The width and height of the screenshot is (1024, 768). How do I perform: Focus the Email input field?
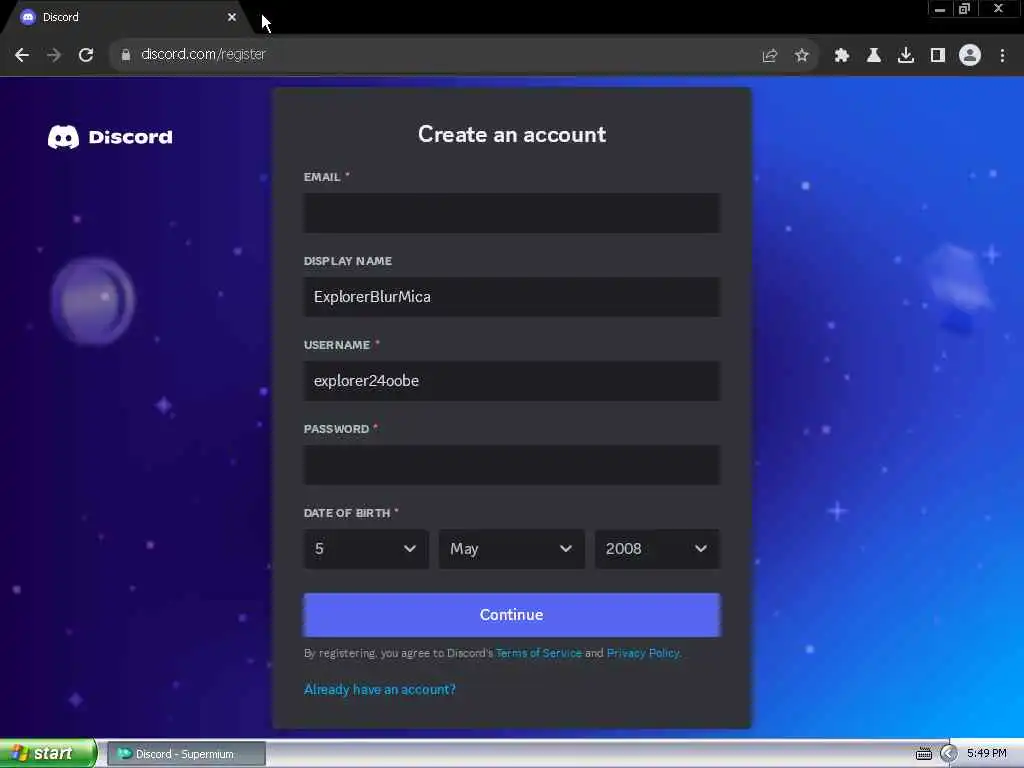point(511,213)
